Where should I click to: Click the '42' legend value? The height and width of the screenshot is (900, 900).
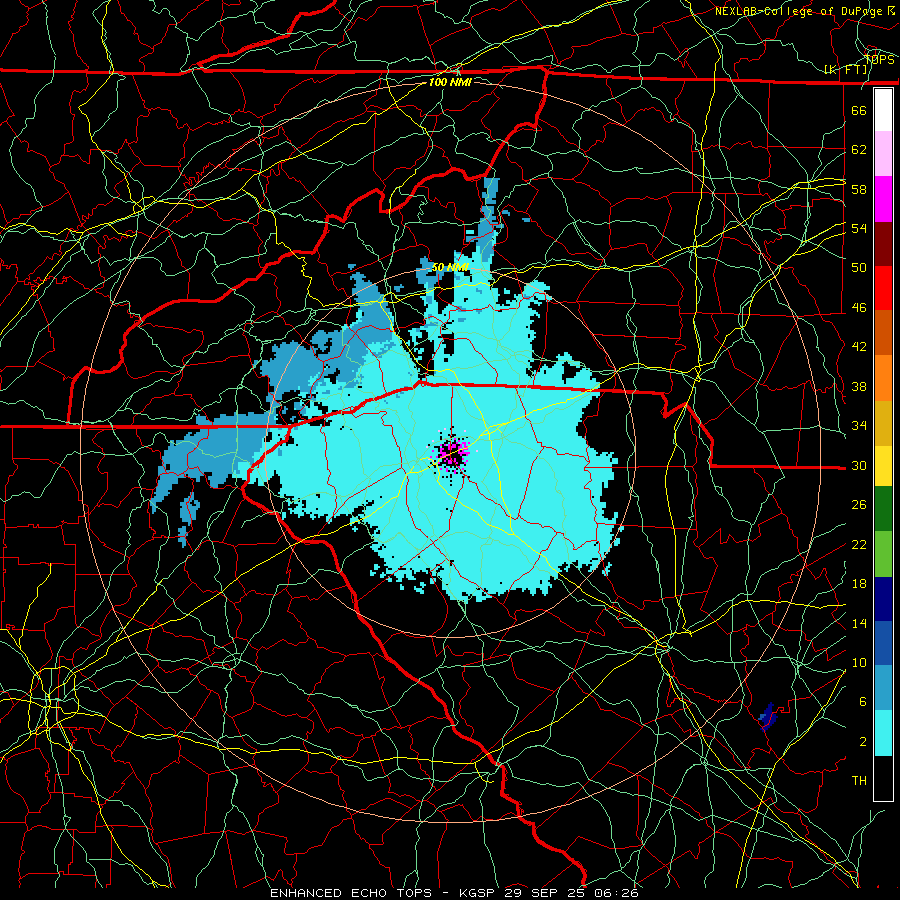(859, 346)
